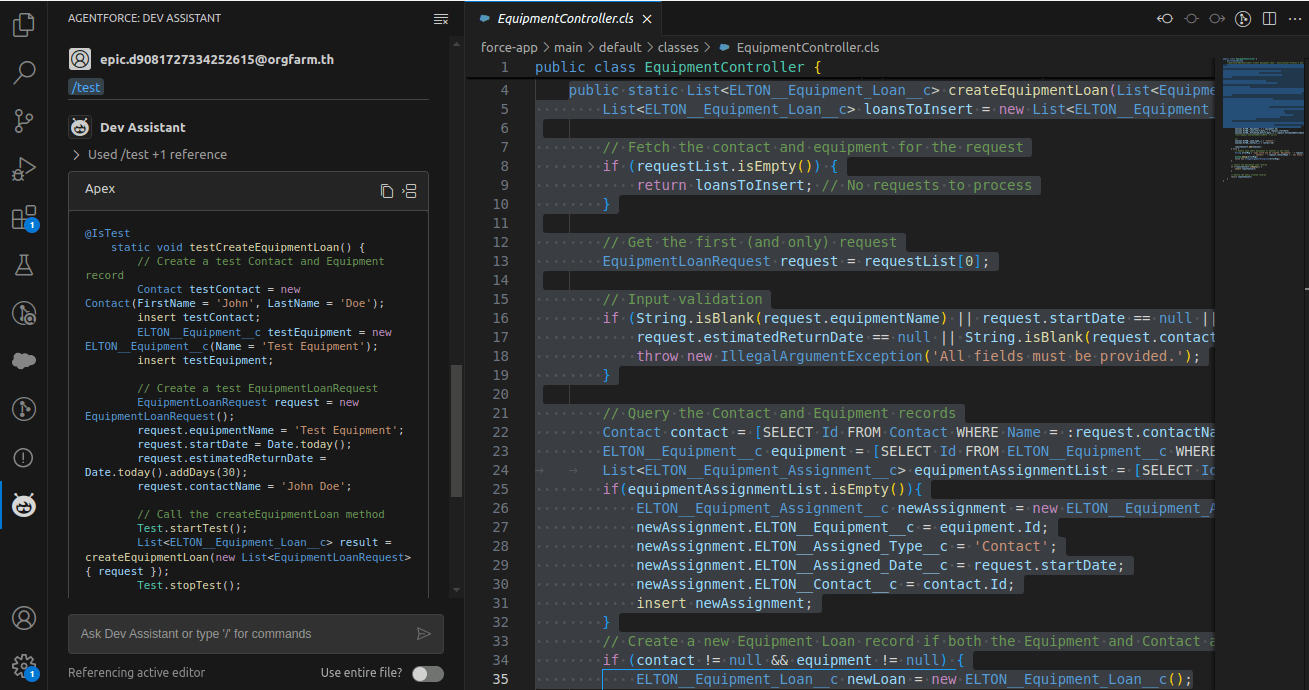The image size is (1309, 690).
Task: Toggle the Use entire file switch
Action: click(x=428, y=673)
